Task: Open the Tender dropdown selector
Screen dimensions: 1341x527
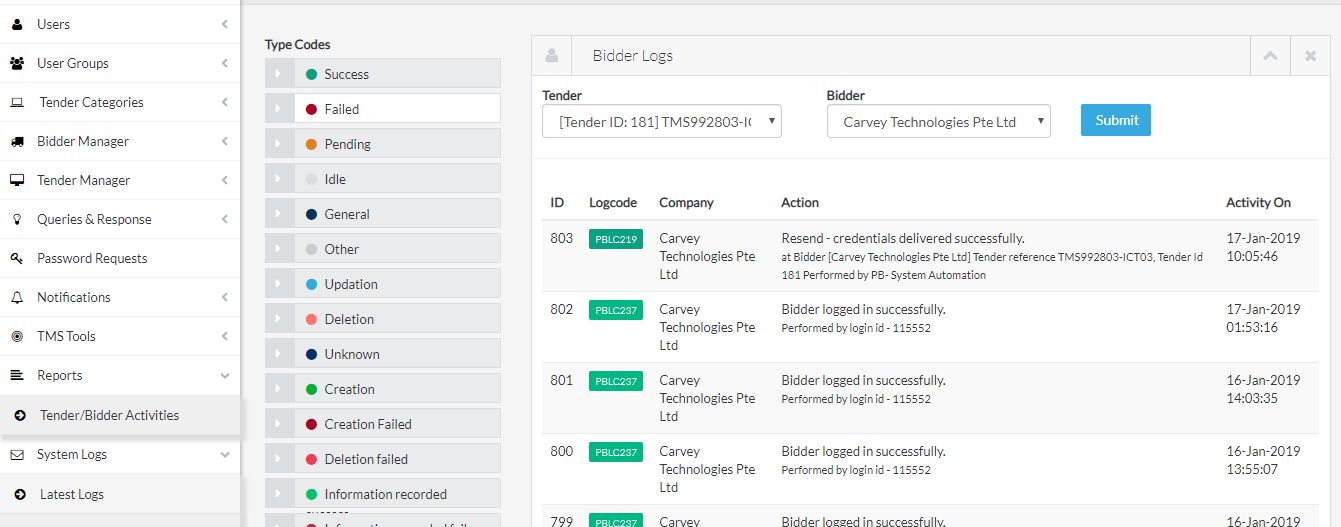Action: point(661,121)
